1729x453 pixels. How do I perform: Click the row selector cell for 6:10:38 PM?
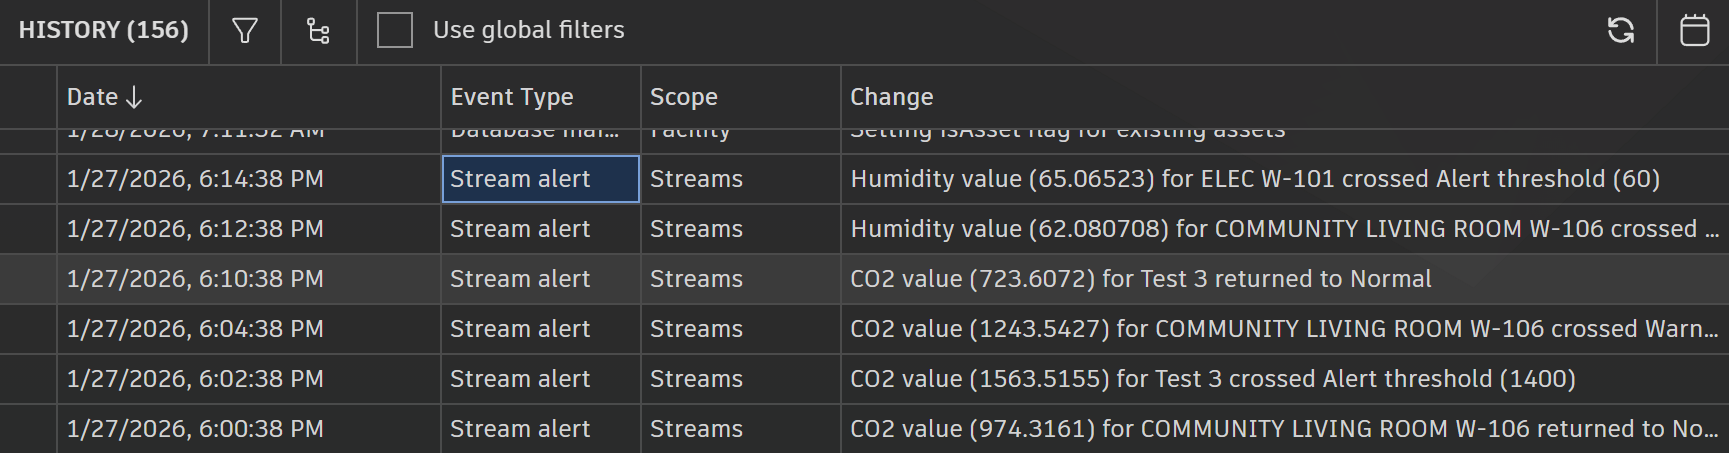tap(28, 279)
